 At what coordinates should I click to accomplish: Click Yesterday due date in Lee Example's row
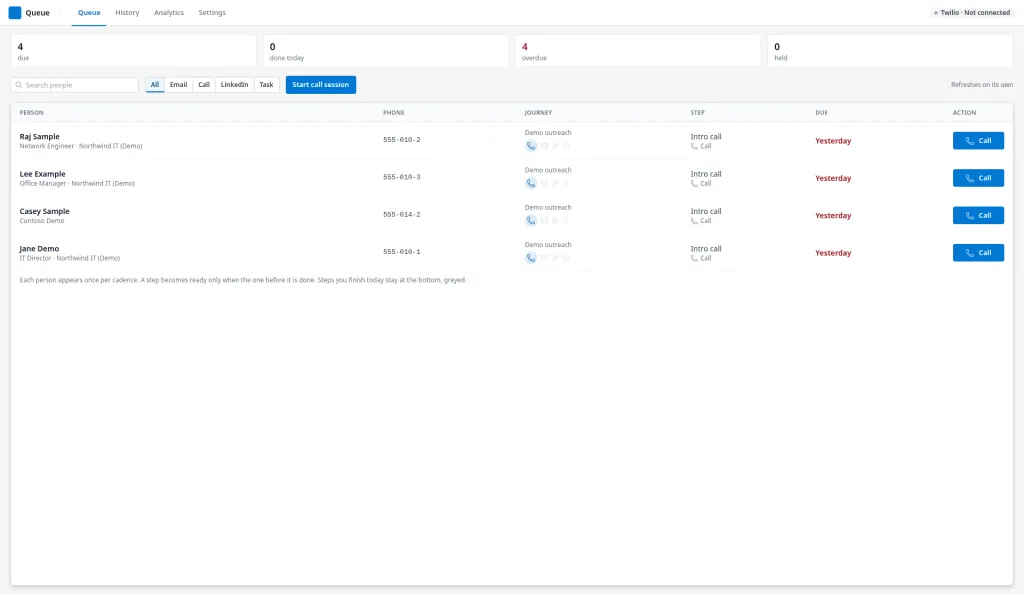(x=833, y=178)
